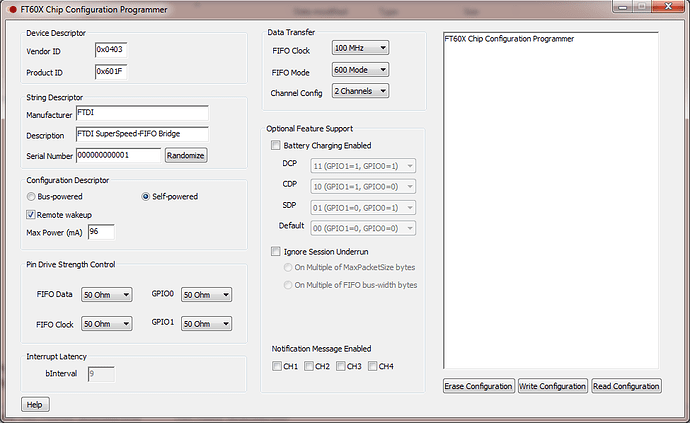Click the Randomize serial number button
Screen dimensions: 690x423
186,155
